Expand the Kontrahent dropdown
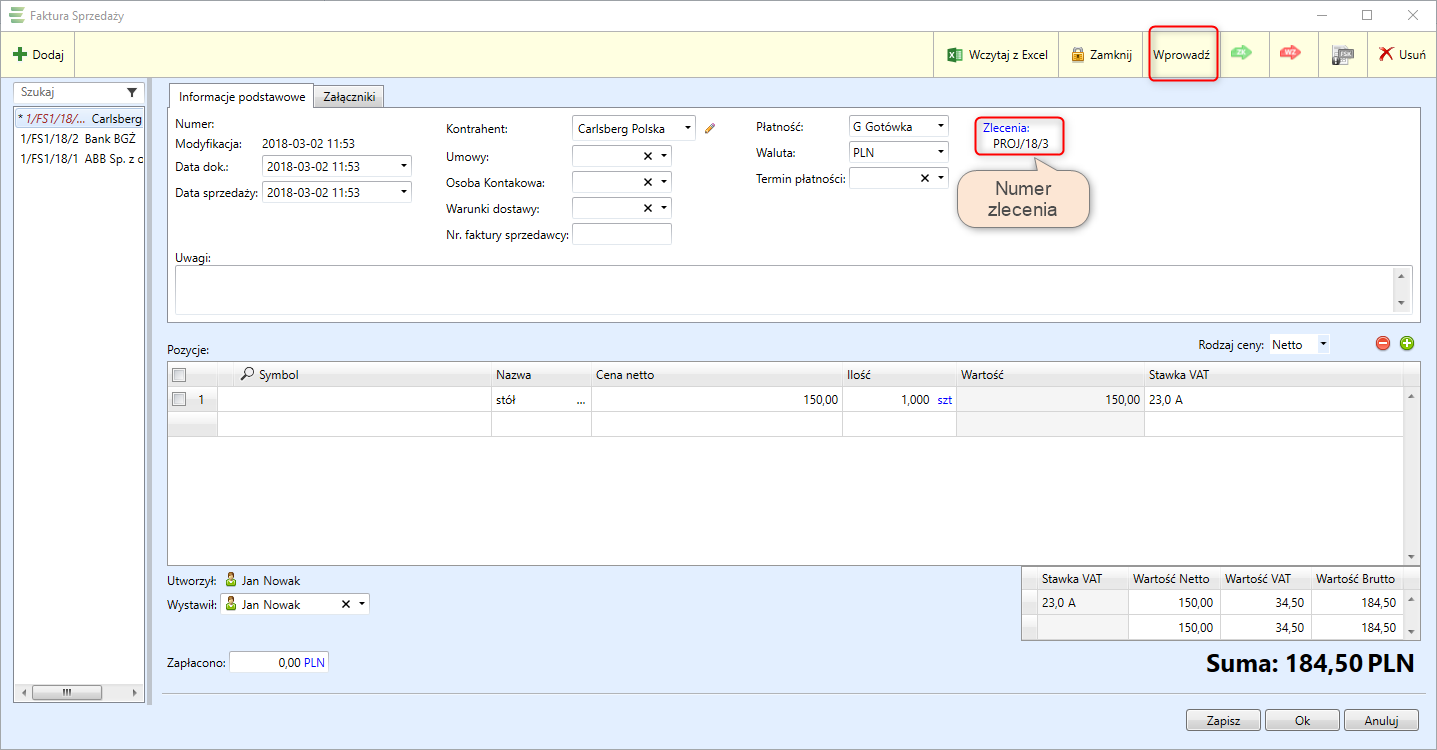Screen dimensions: 1437x750 687,128
